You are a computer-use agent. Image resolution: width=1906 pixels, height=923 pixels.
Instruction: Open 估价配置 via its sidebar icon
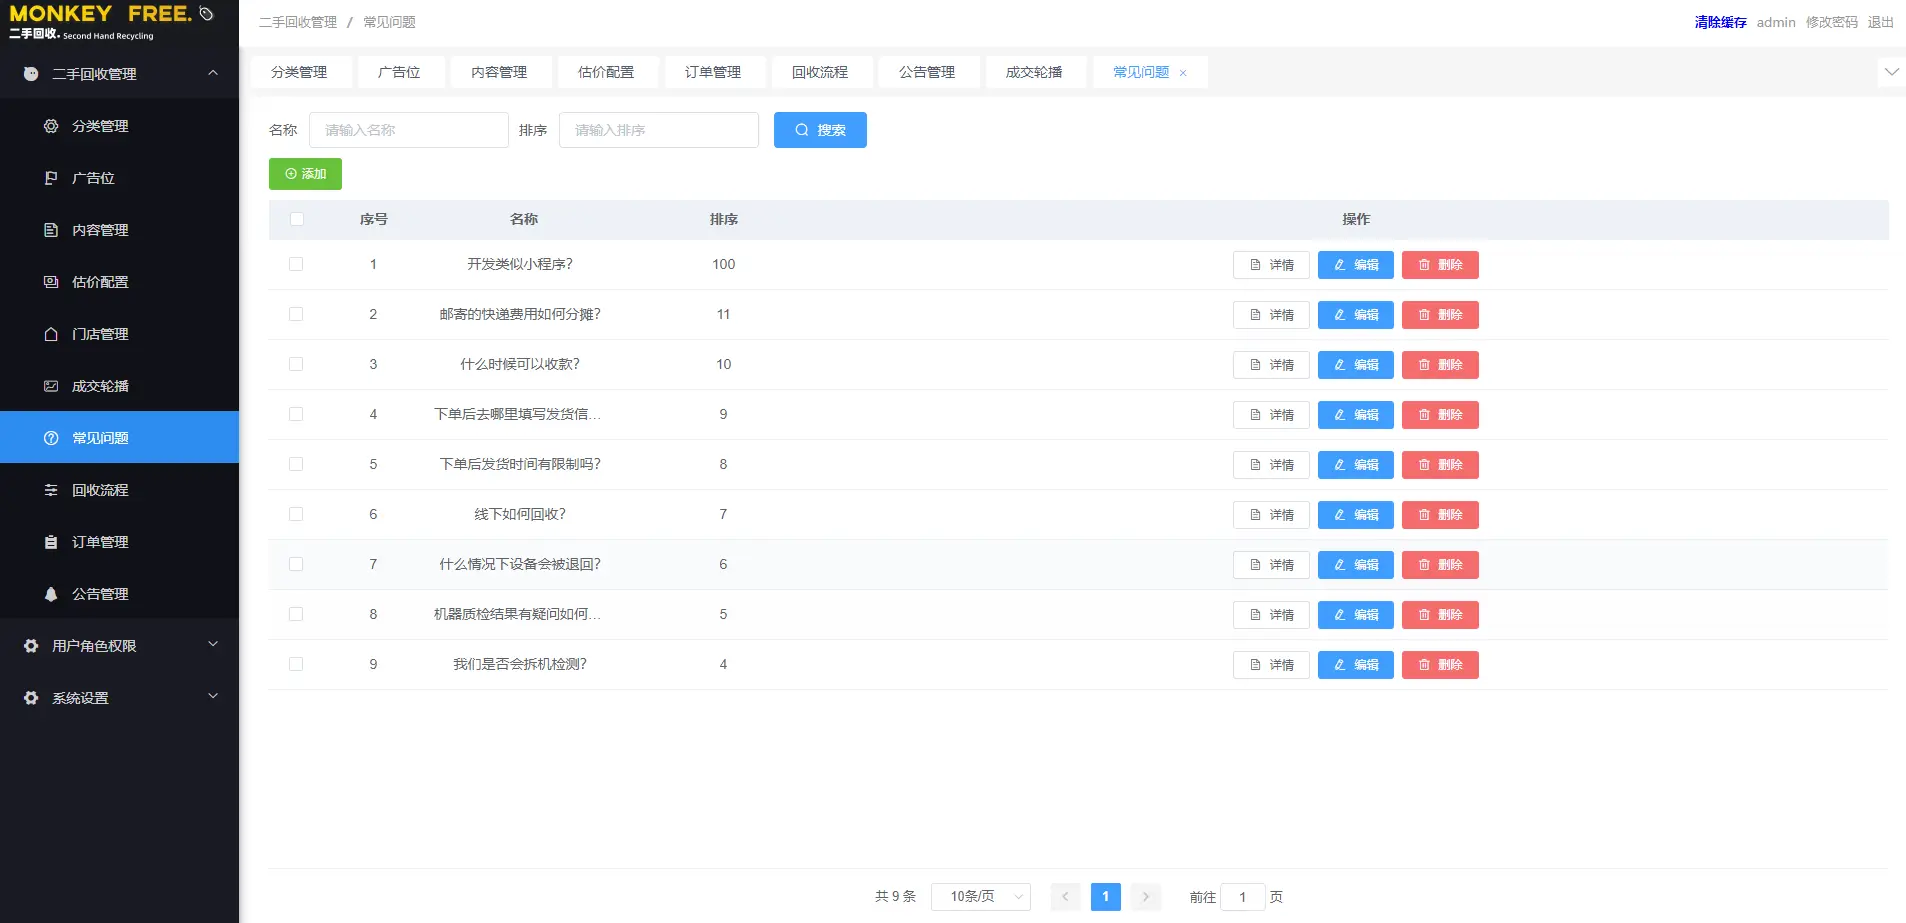51,282
